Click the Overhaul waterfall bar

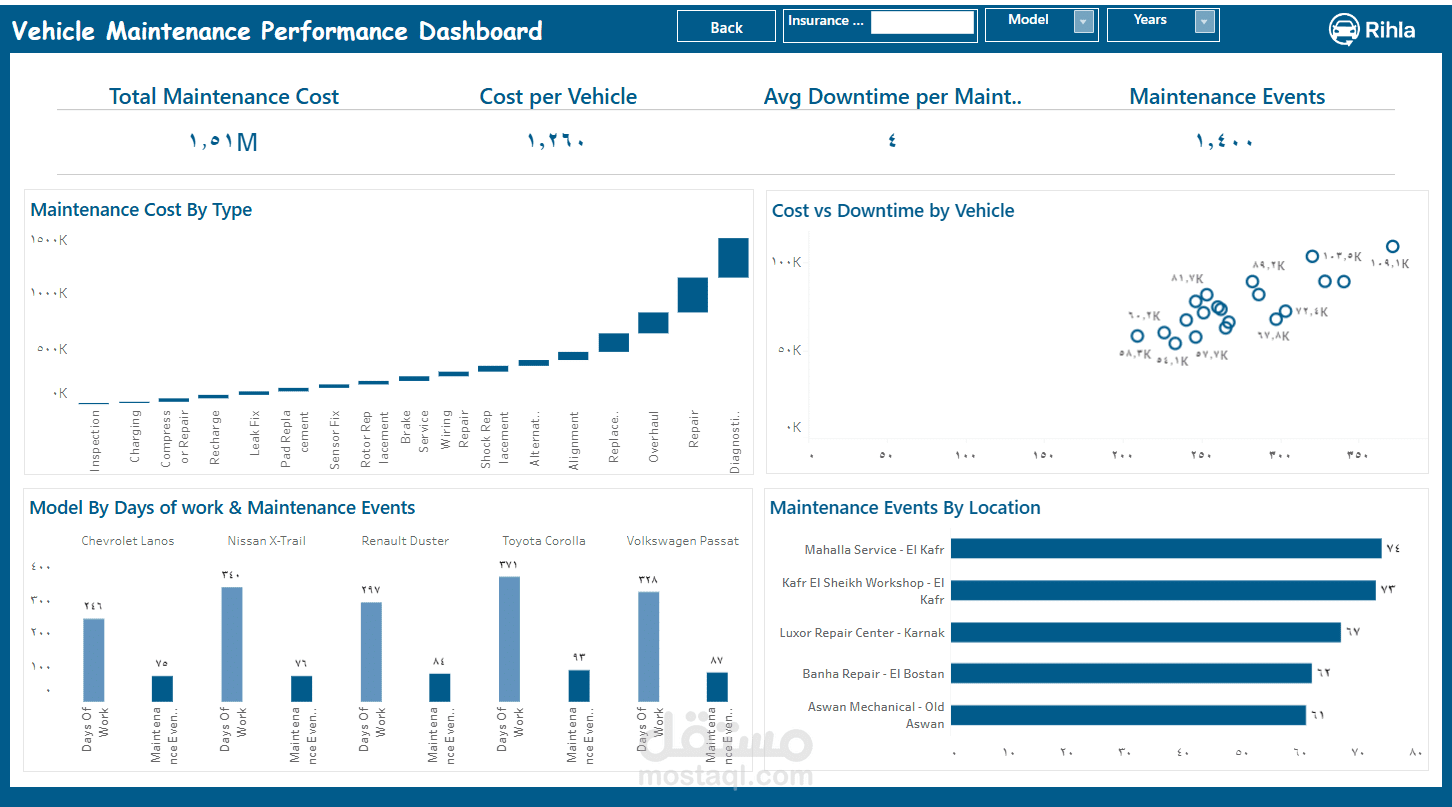pyautogui.click(x=653, y=323)
